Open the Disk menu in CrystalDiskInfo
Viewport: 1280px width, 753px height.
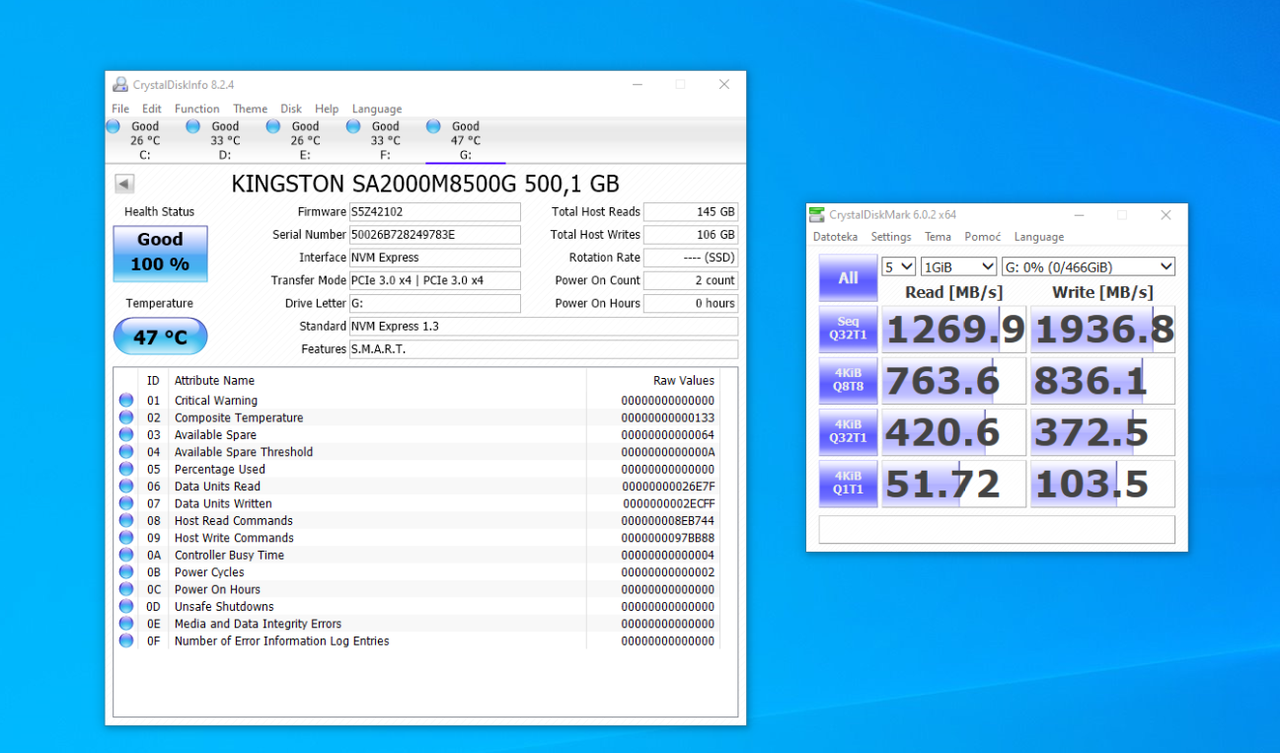pos(291,109)
